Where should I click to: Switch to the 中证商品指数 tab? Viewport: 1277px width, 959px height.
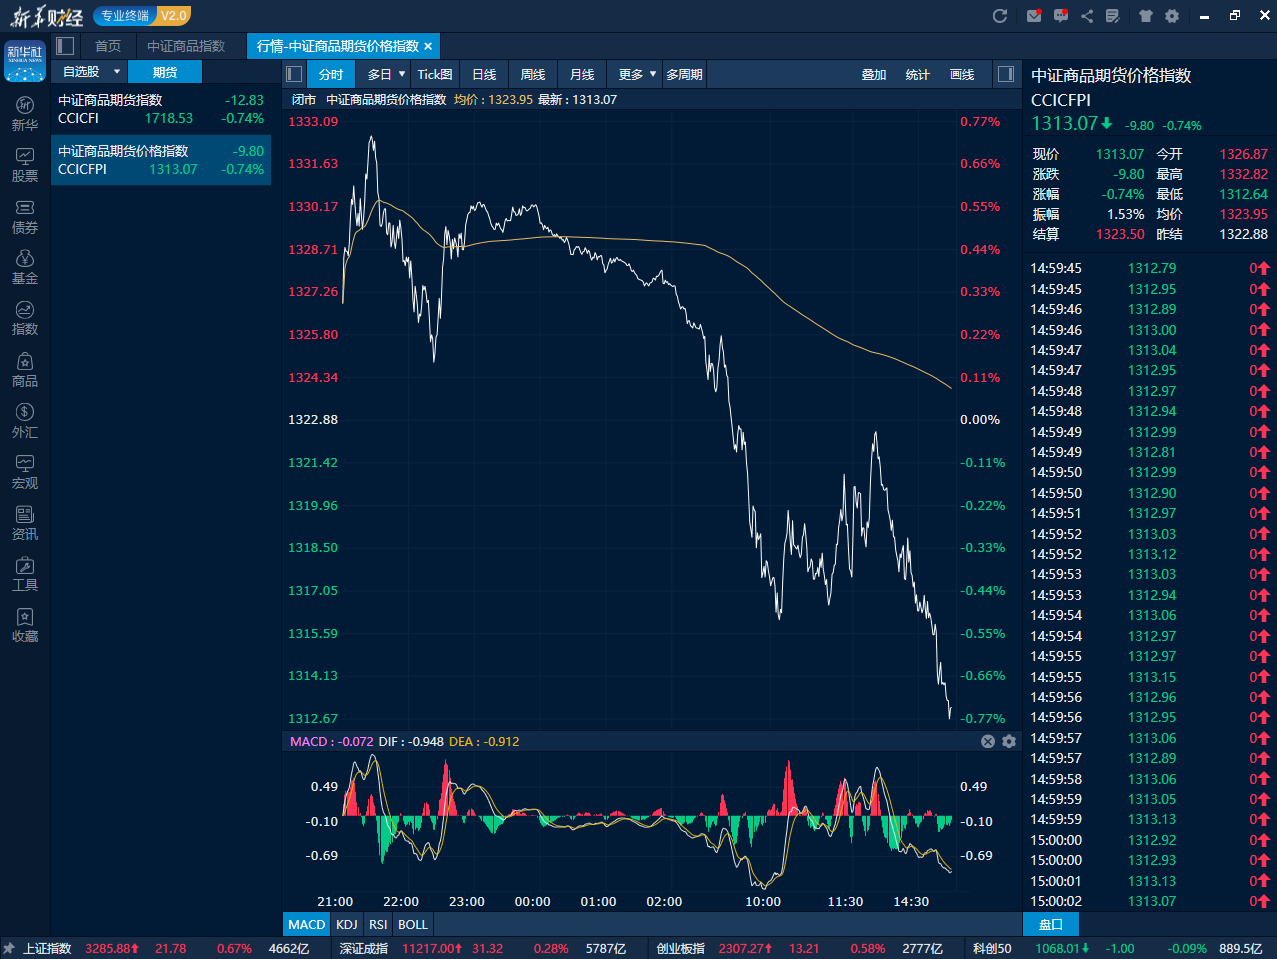pos(186,46)
